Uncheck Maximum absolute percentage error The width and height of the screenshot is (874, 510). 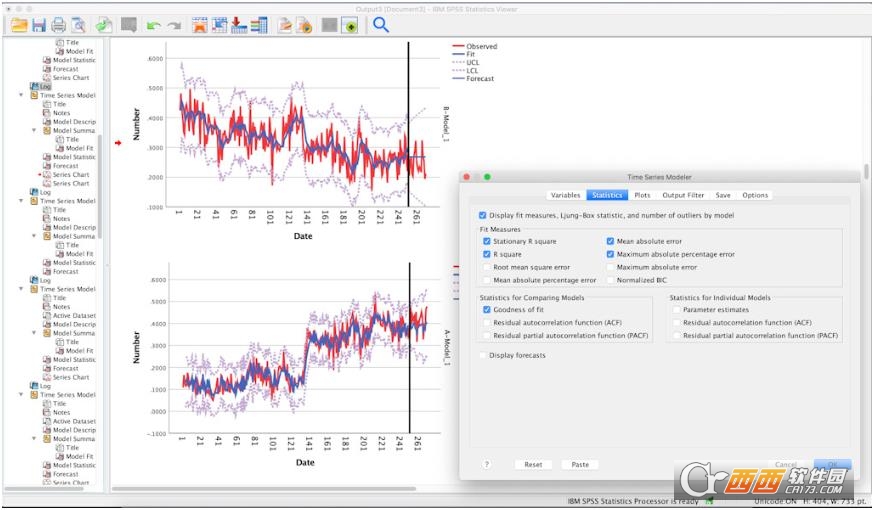[x=610, y=254]
